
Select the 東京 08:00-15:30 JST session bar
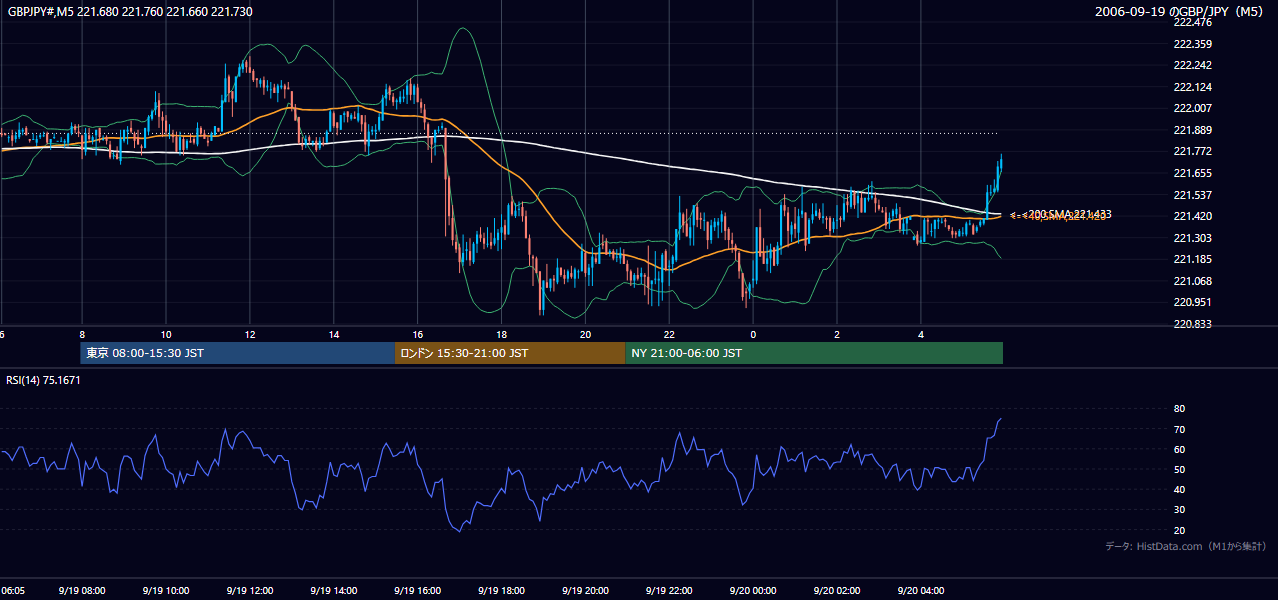click(x=238, y=353)
